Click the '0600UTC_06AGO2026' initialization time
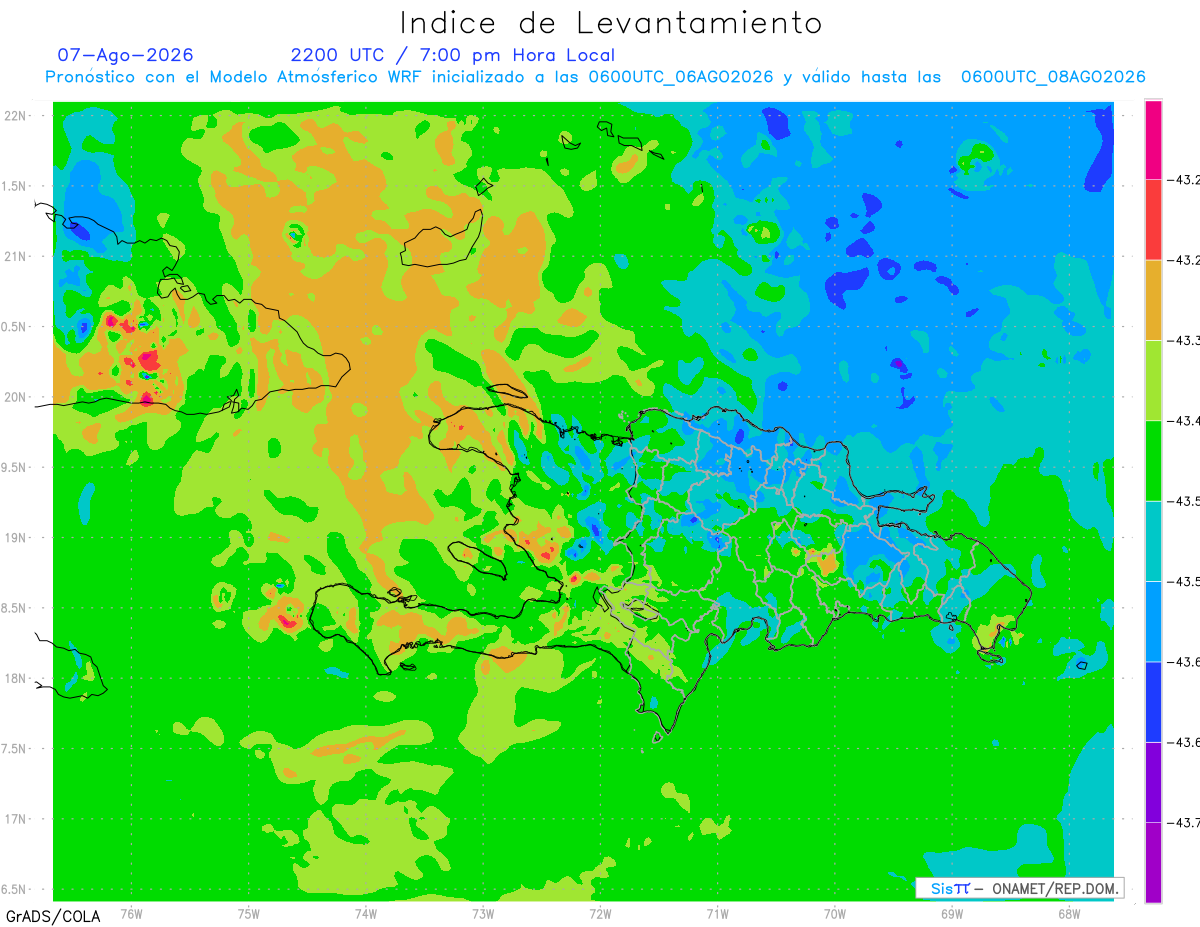The height and width of the screenshot is (927, 1200). [x=681, y=77]
